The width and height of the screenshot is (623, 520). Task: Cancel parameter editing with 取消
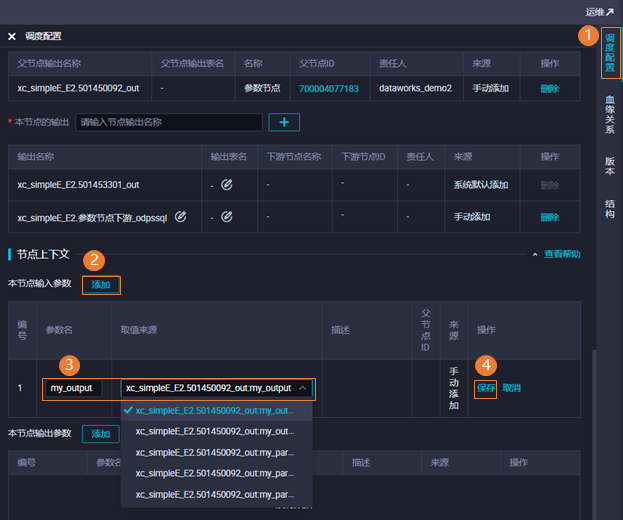[511, 388]
